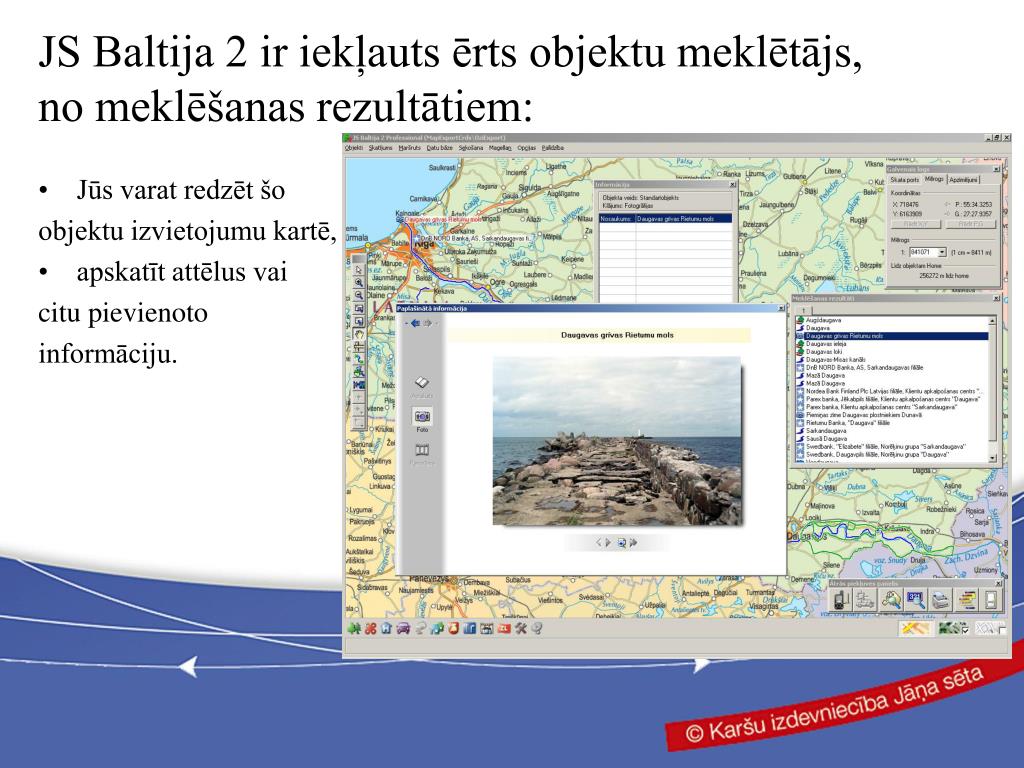Select tab 1 in search results panel

click(804, 310)
